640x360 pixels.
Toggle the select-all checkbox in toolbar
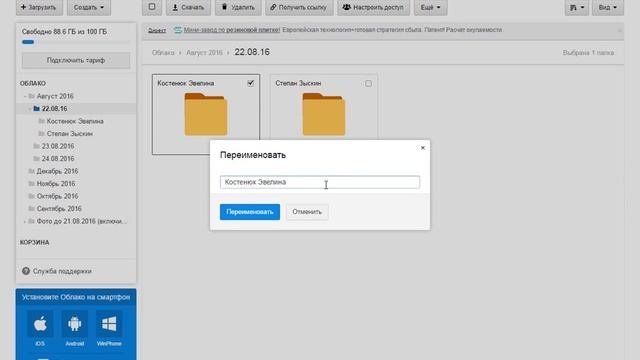(x=152, y=7)
